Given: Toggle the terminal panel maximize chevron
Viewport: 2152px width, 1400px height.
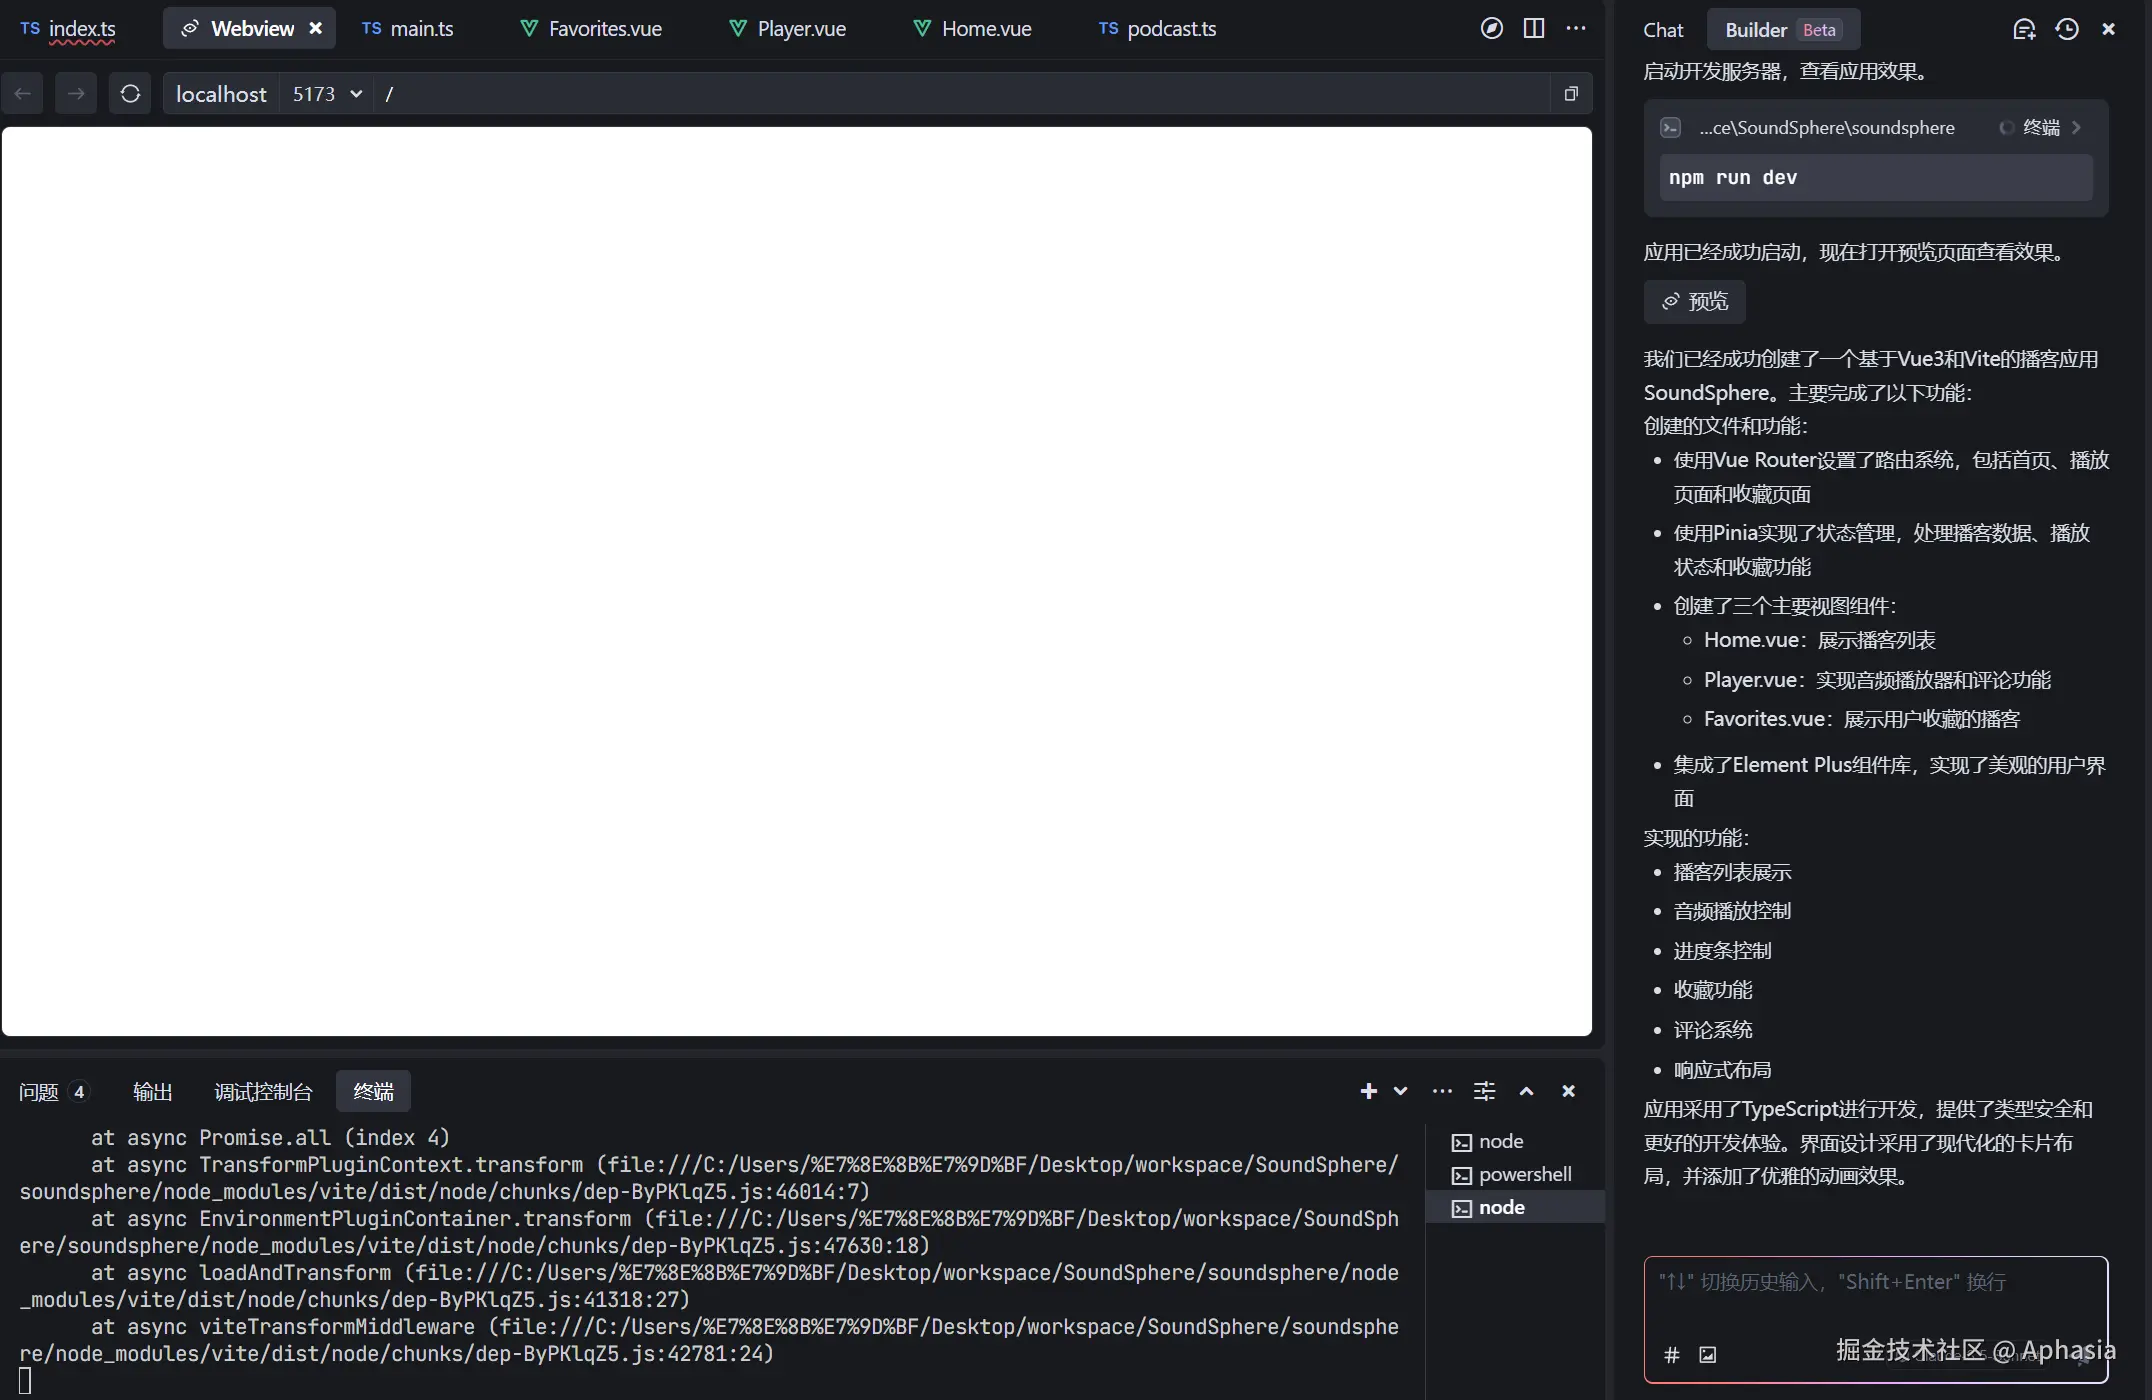Looking at the screenshot, I should pos(1526,1091).
